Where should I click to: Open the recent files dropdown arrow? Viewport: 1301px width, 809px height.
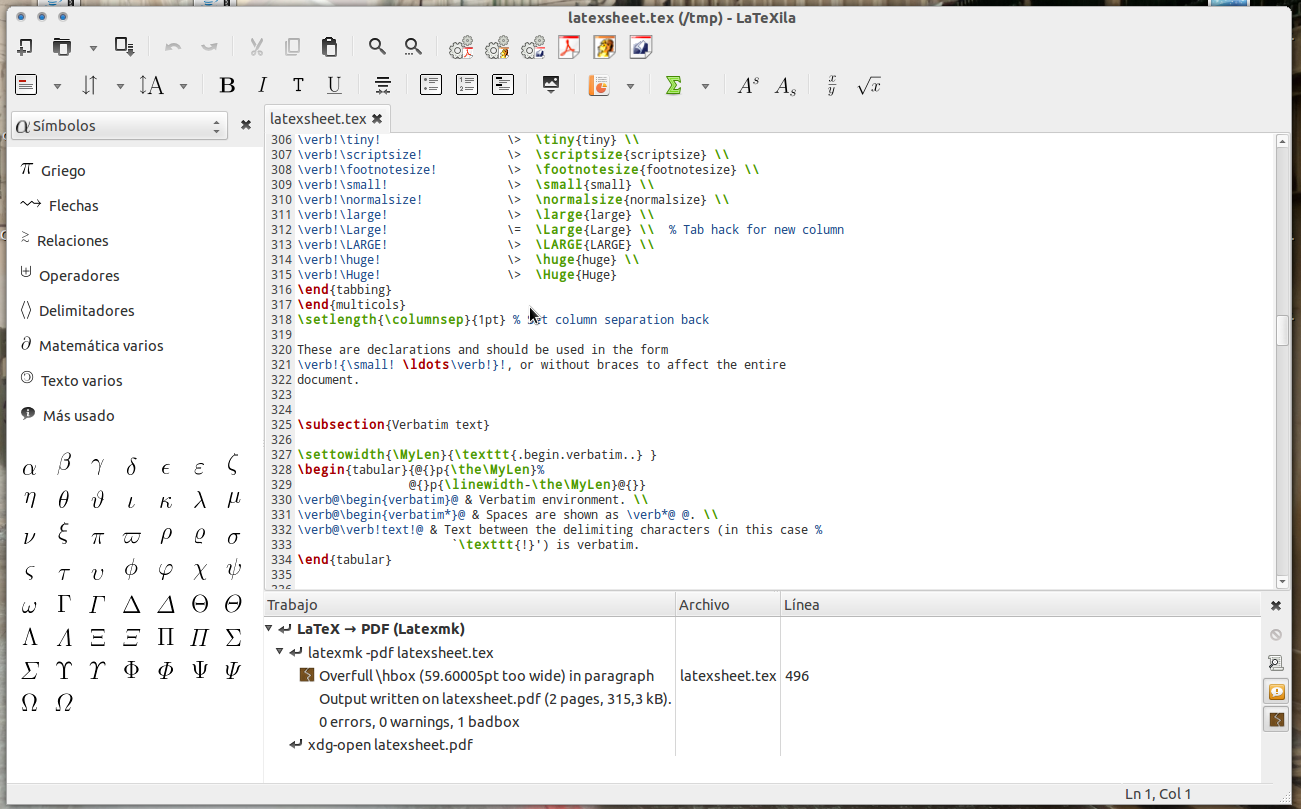[93, 47]
